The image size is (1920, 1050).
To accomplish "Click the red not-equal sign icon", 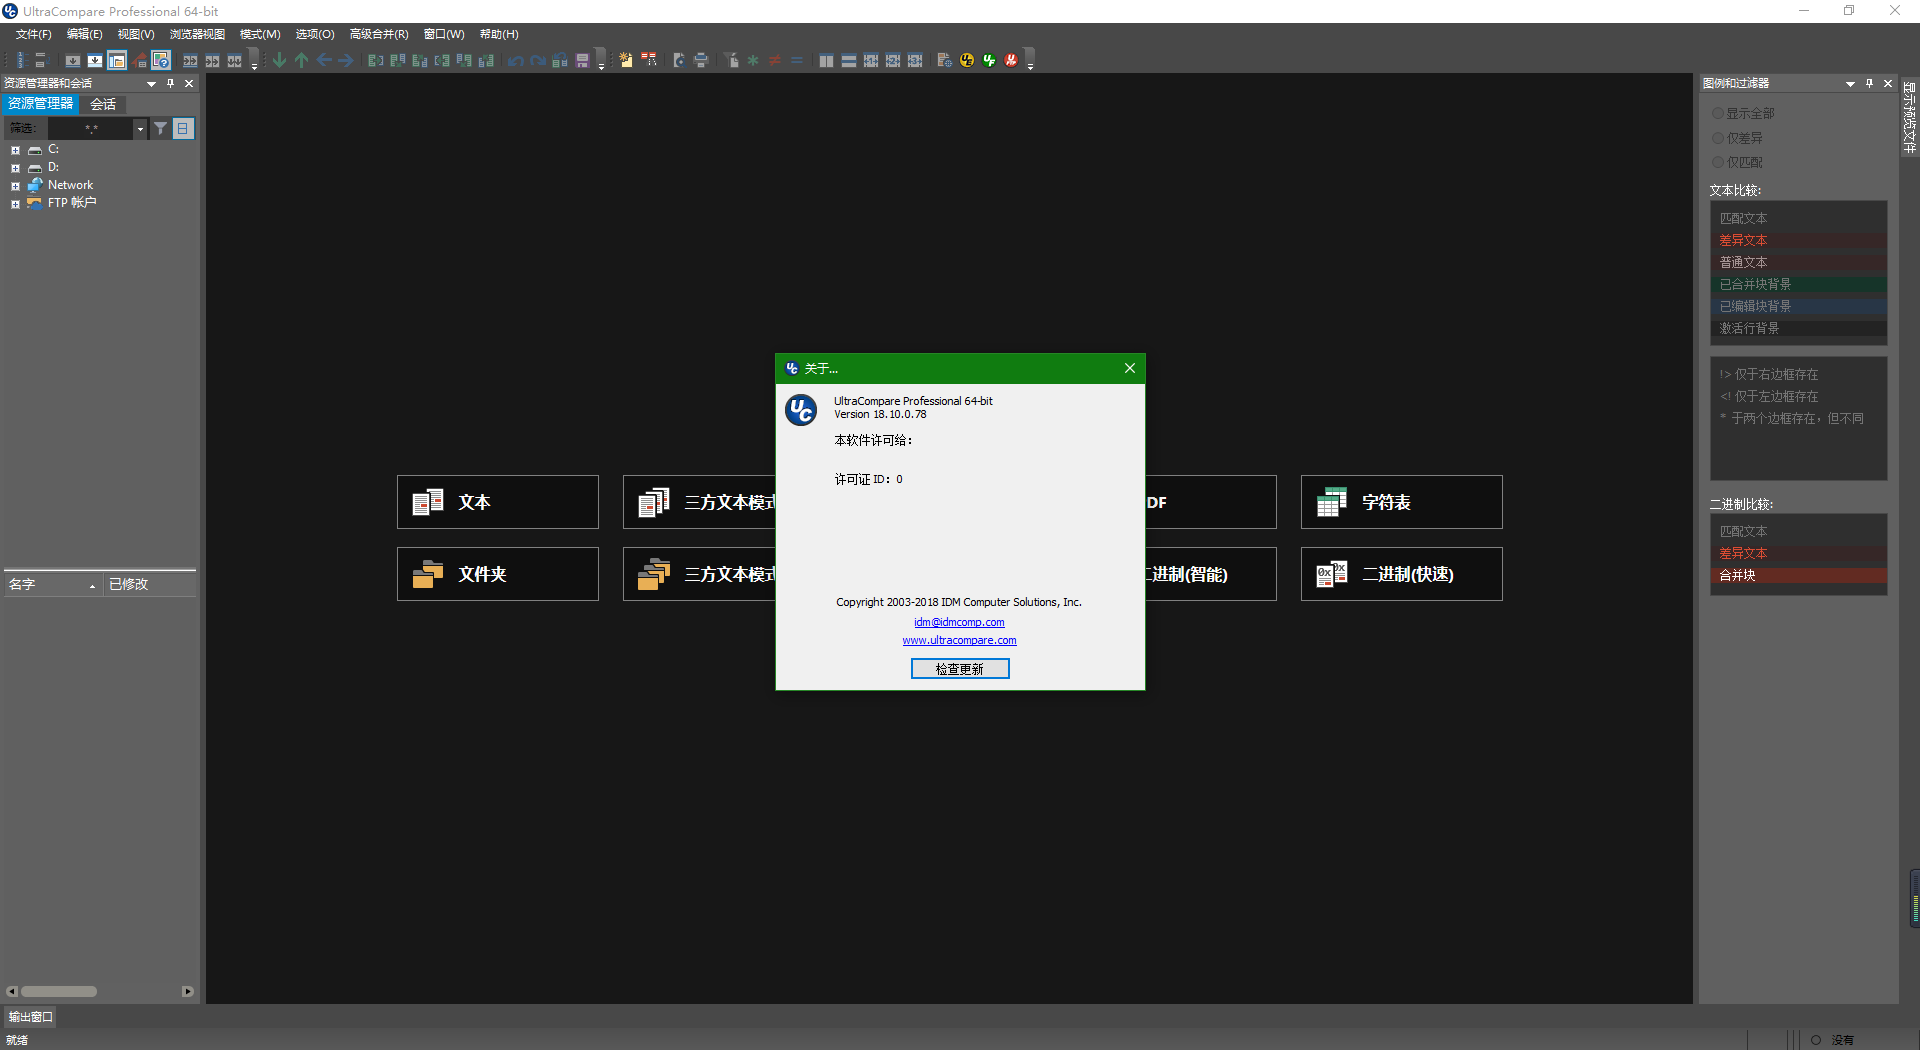I will 775,60.
